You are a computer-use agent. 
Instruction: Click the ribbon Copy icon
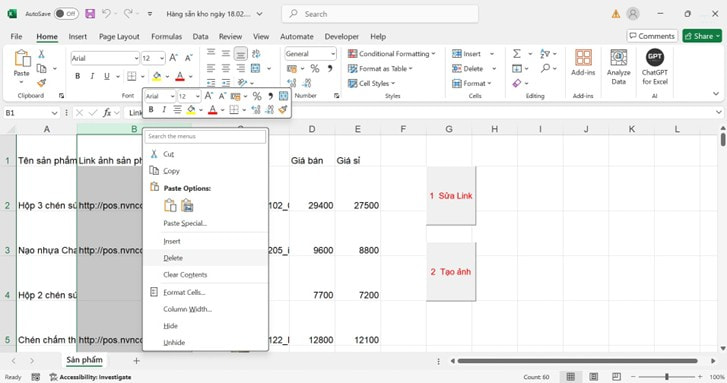coord(41,69)
